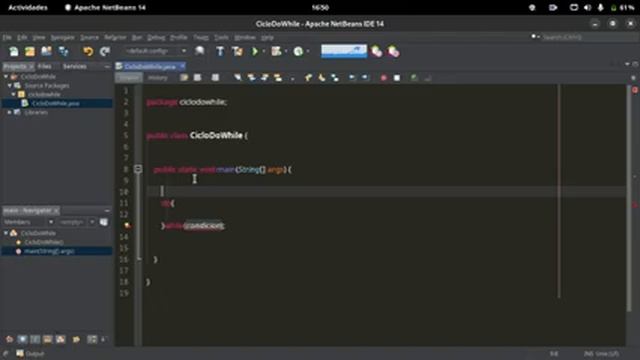Viewport: 640px width, 360px height.
Task: Run the project with green play icon
Action: coord(255,51)
